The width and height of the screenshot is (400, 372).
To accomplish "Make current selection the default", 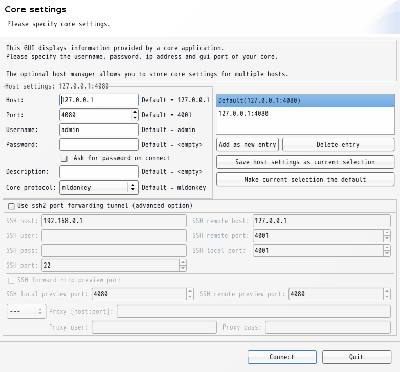I will [x=305, y=180].
